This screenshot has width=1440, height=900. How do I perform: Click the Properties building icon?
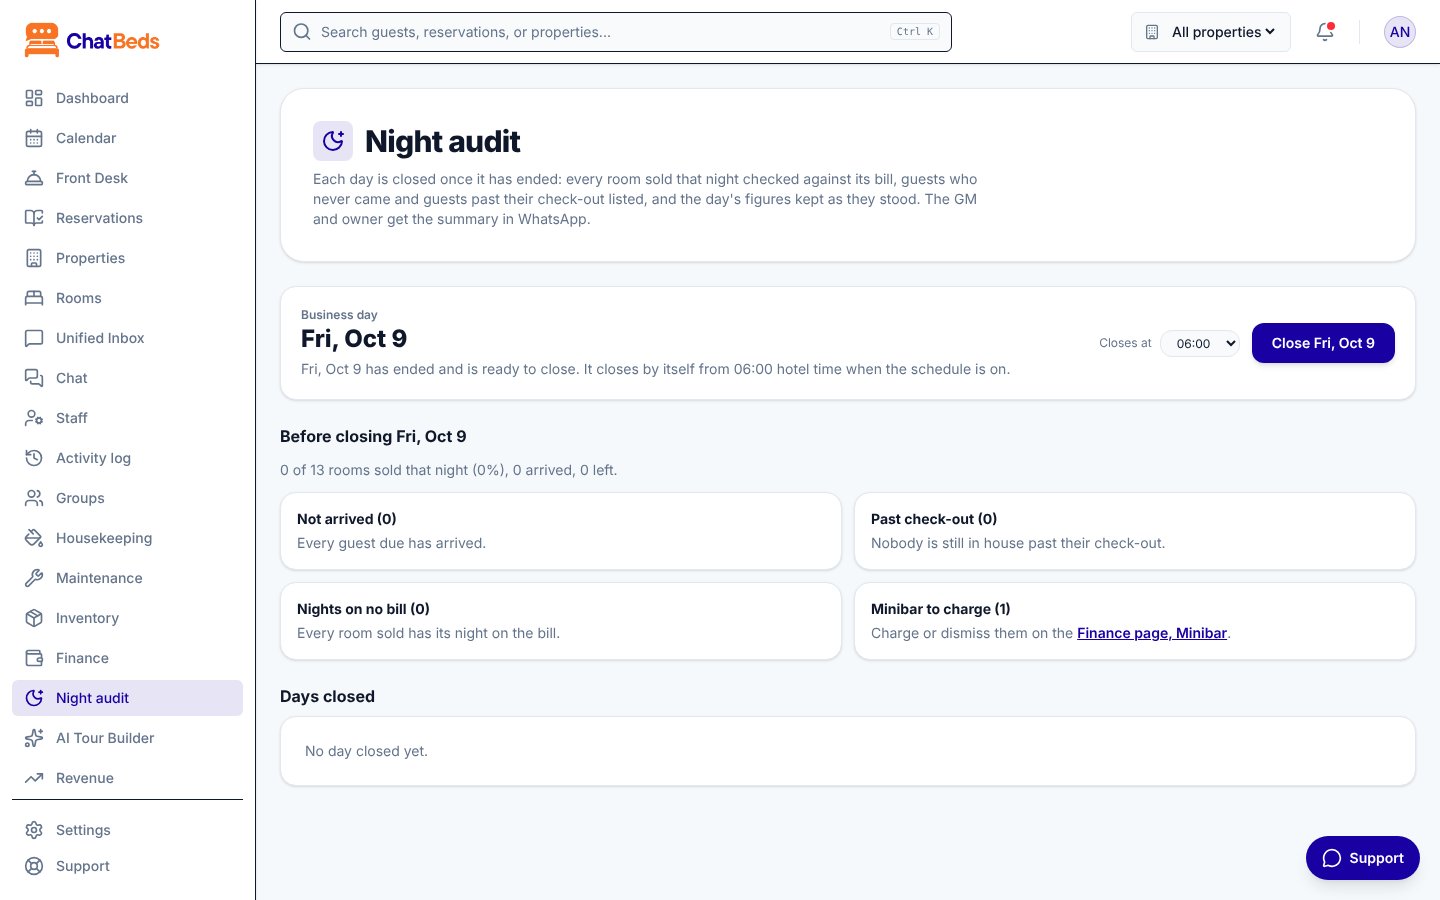(x=34, y=258)
